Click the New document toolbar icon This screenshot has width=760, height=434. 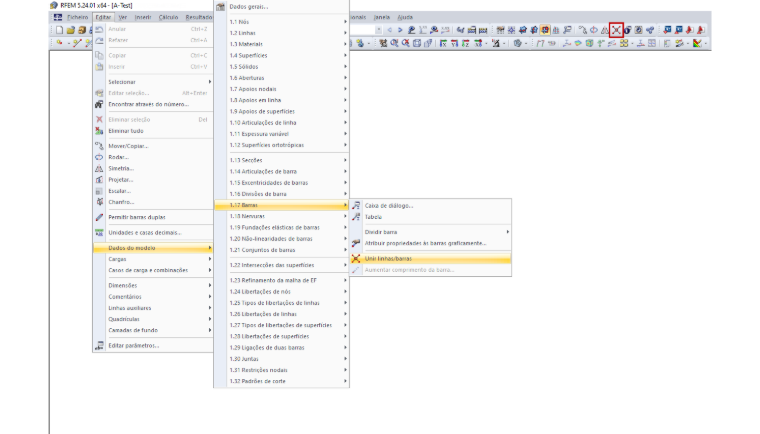pyautogui.click(x=59, y=30)
